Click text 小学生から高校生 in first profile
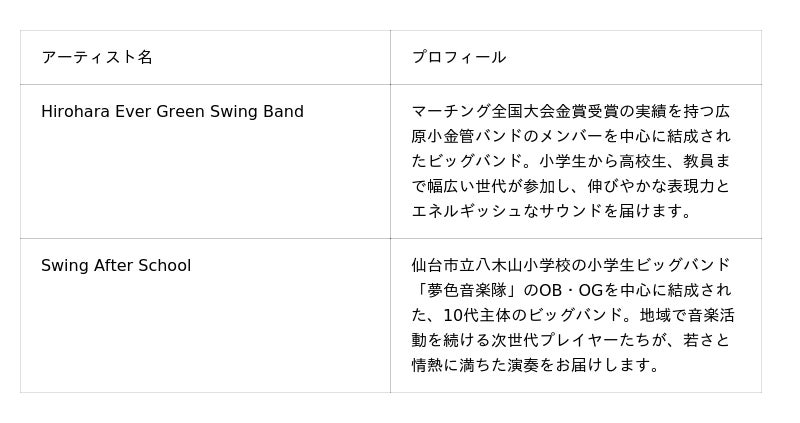This screenshot has width=800, height=423. coord(603,161)
